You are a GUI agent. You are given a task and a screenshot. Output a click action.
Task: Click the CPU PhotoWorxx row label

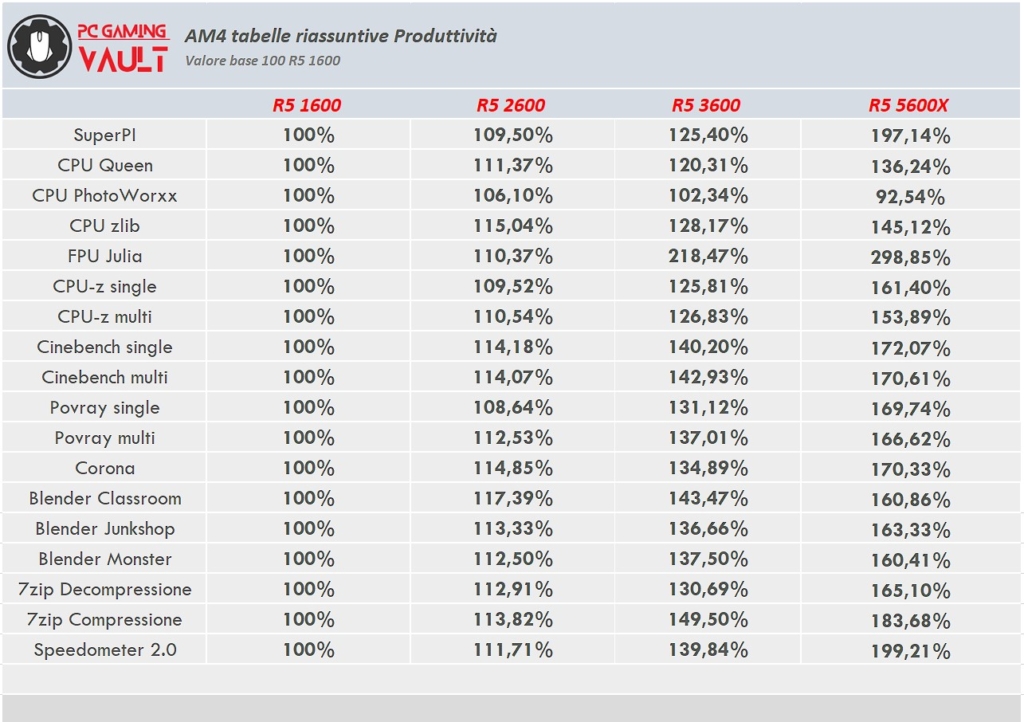[x=104, y=196]
